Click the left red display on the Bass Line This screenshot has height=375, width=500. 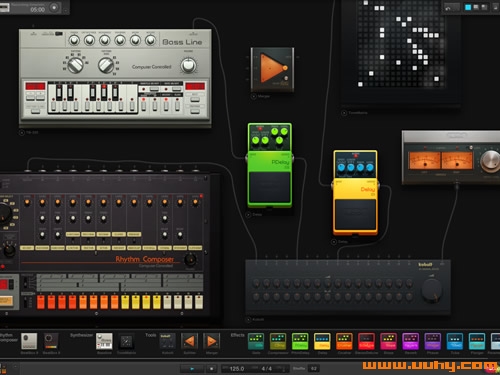click(x=35, y=86)
